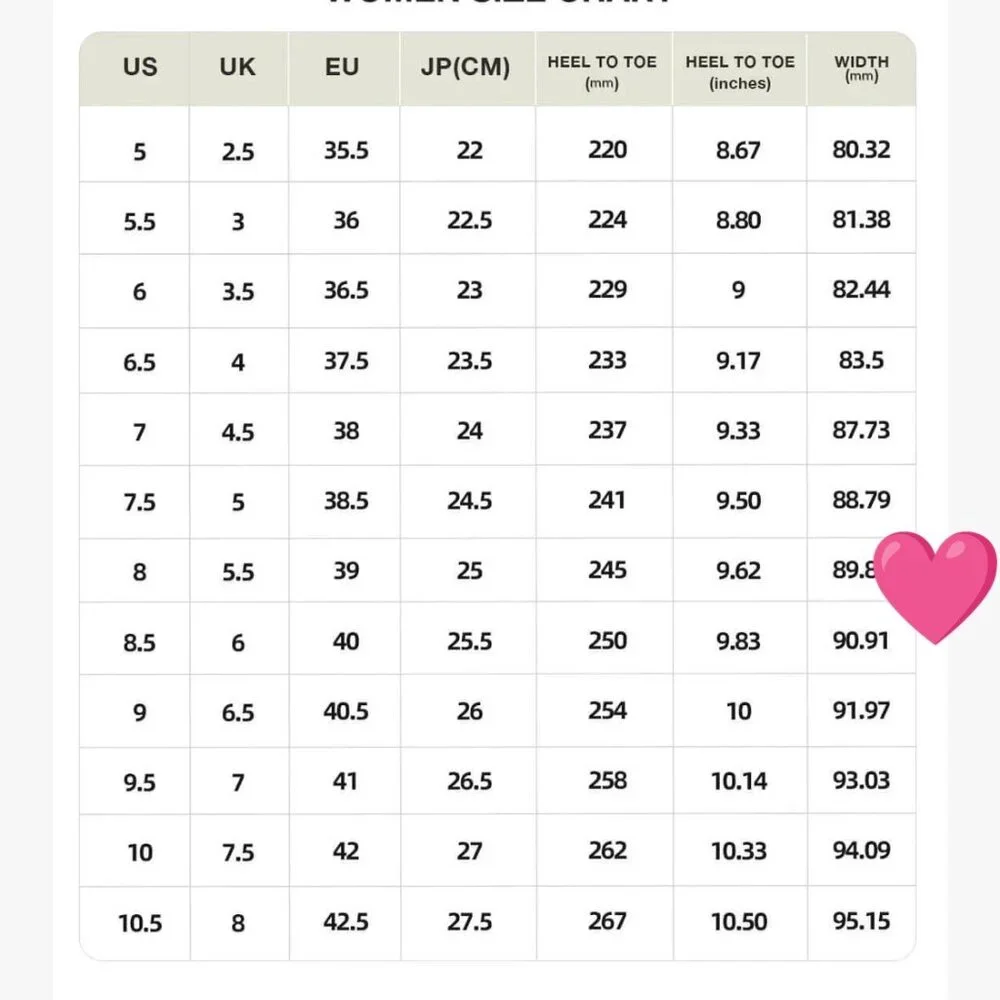Click the 9.62 inches cell

[738, 571]
